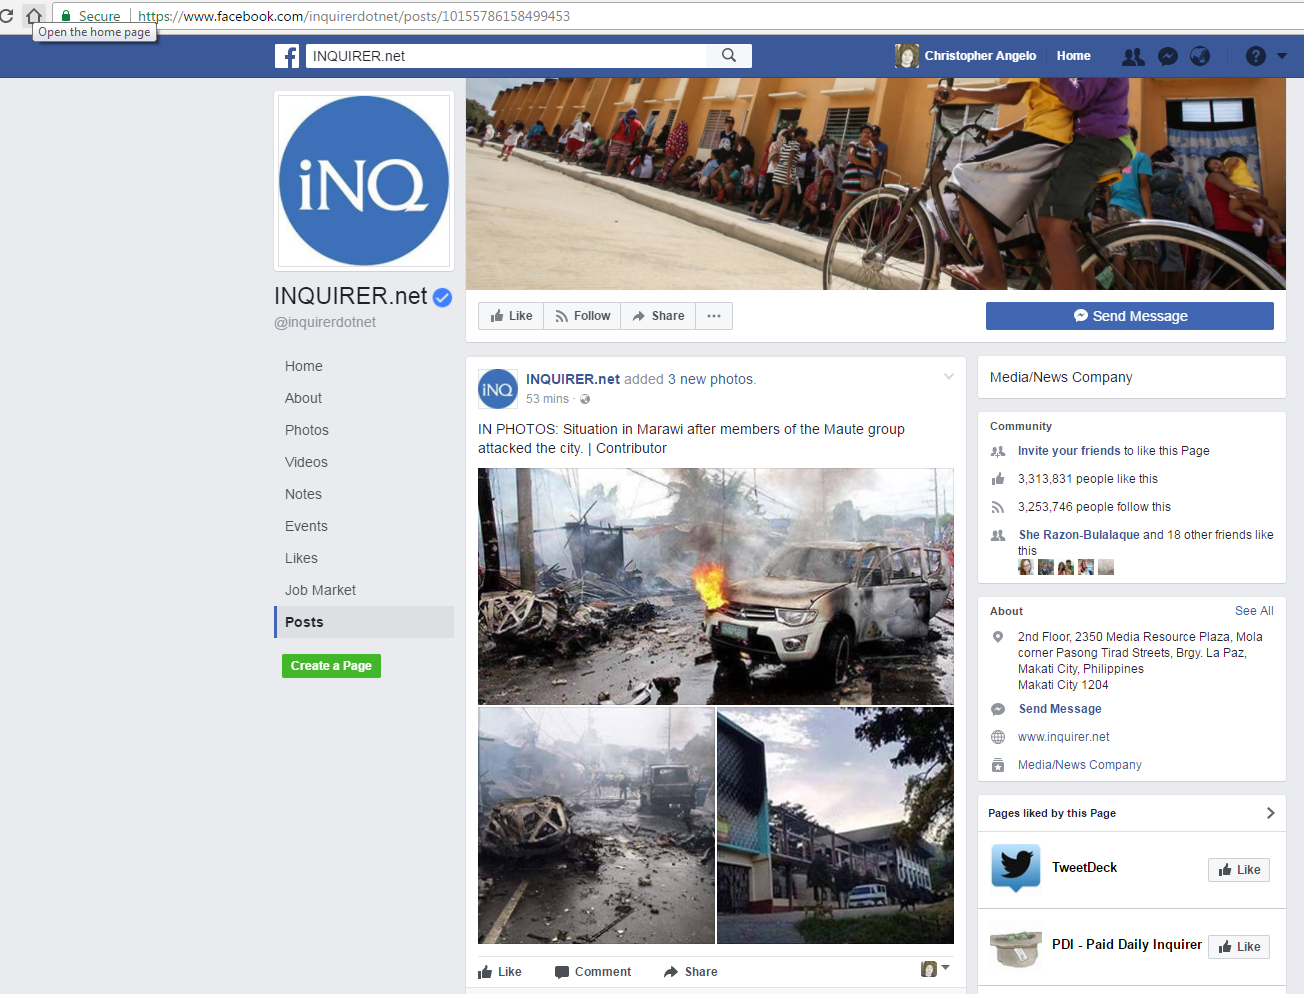This screenshot has height=994, width=1304.
Task: Open the About page tab in sidebar
Action: point(303,398)
